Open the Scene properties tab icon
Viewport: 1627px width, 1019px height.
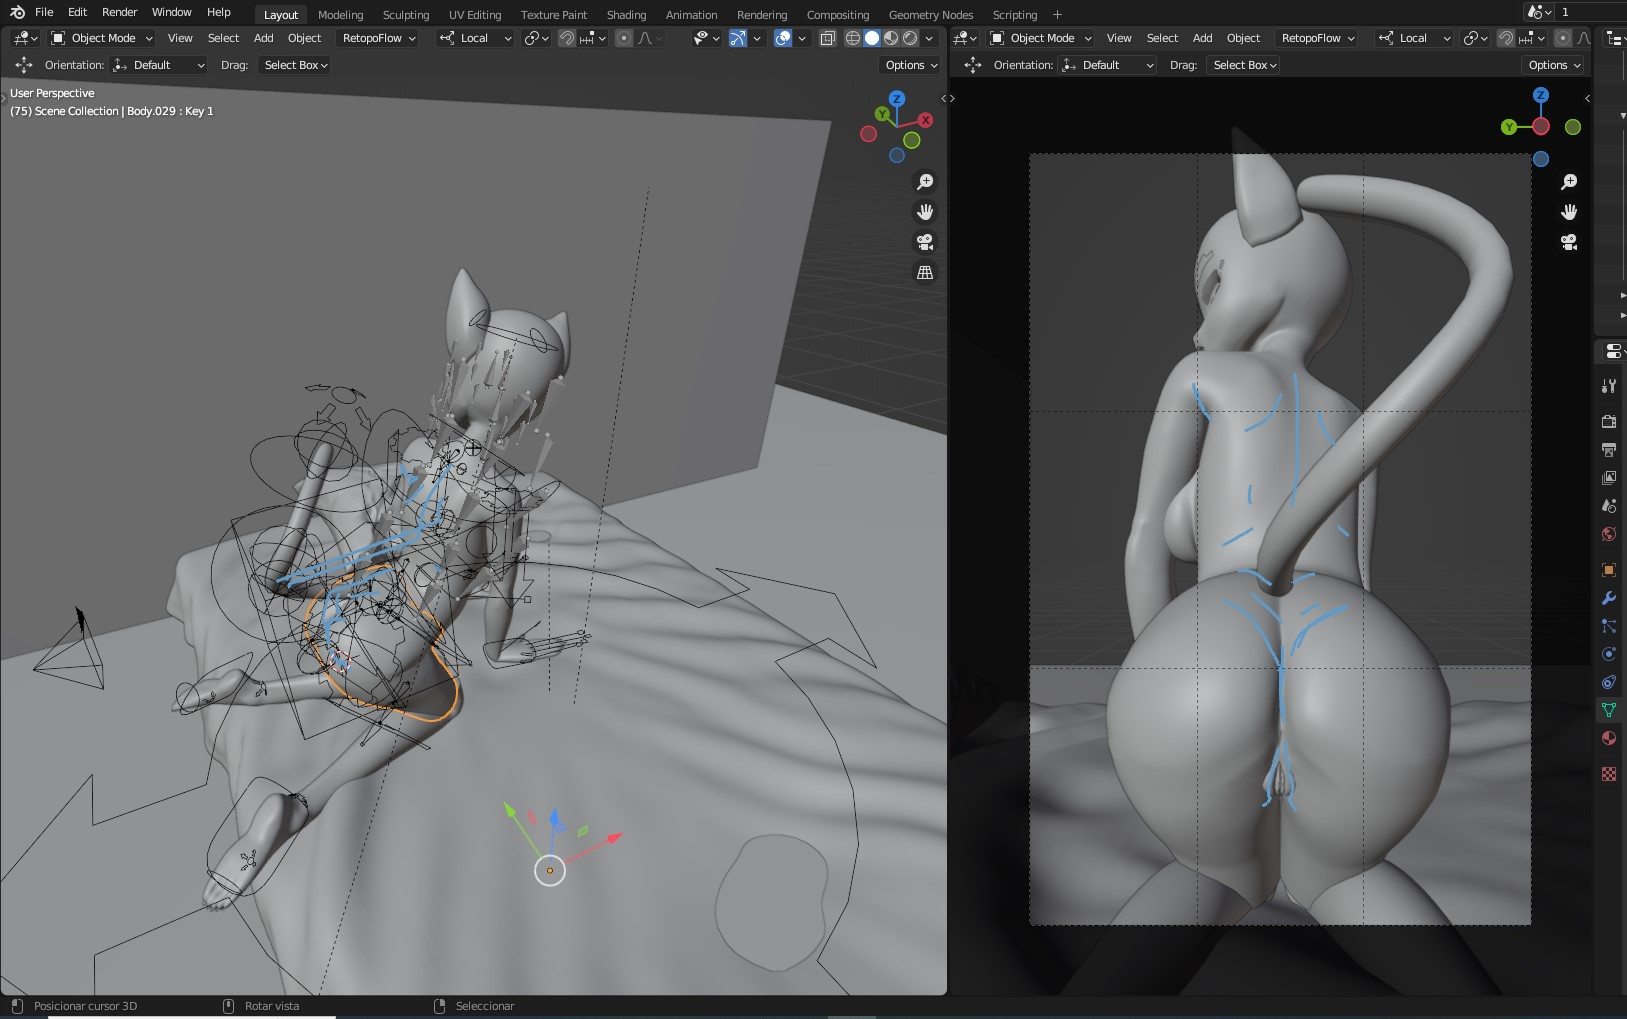point(1609,506)
